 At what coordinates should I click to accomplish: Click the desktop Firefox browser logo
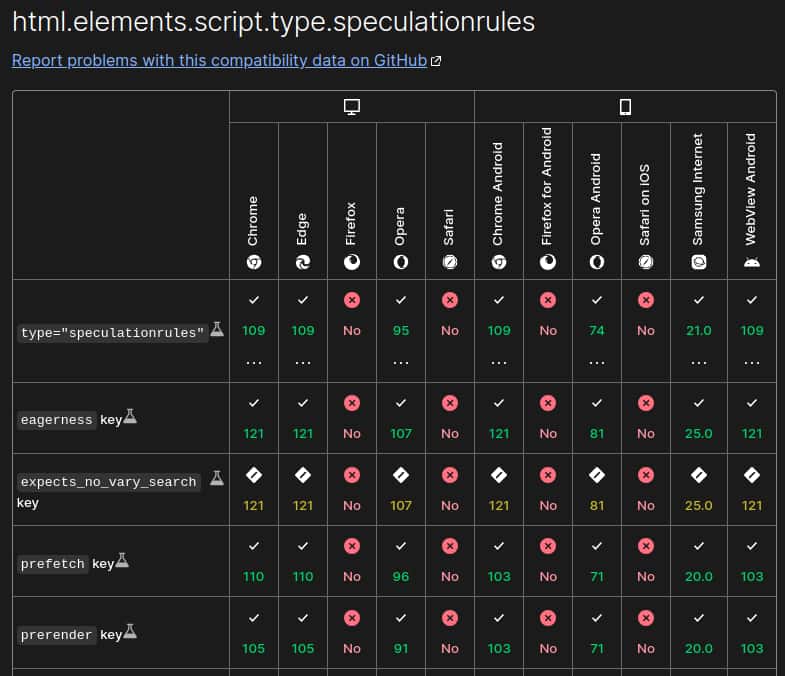352,261
